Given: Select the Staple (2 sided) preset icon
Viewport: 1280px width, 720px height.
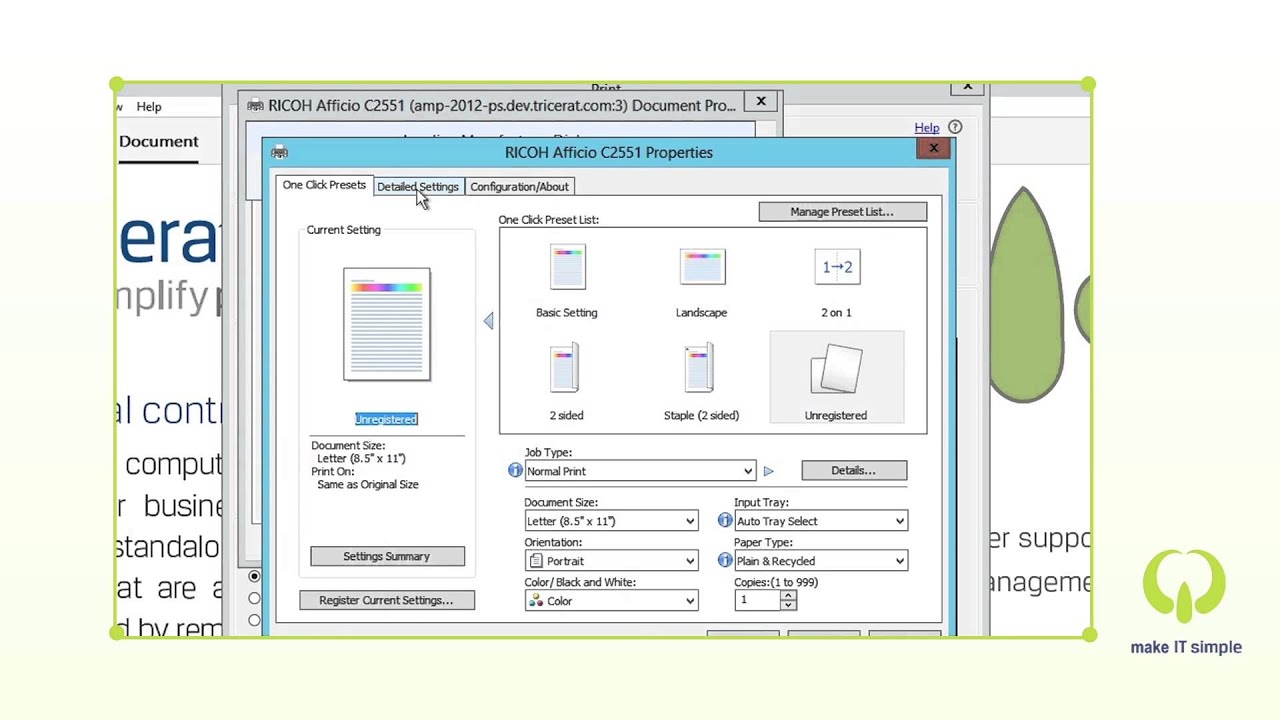Looking at the screenshot, I should coord(699,369).
